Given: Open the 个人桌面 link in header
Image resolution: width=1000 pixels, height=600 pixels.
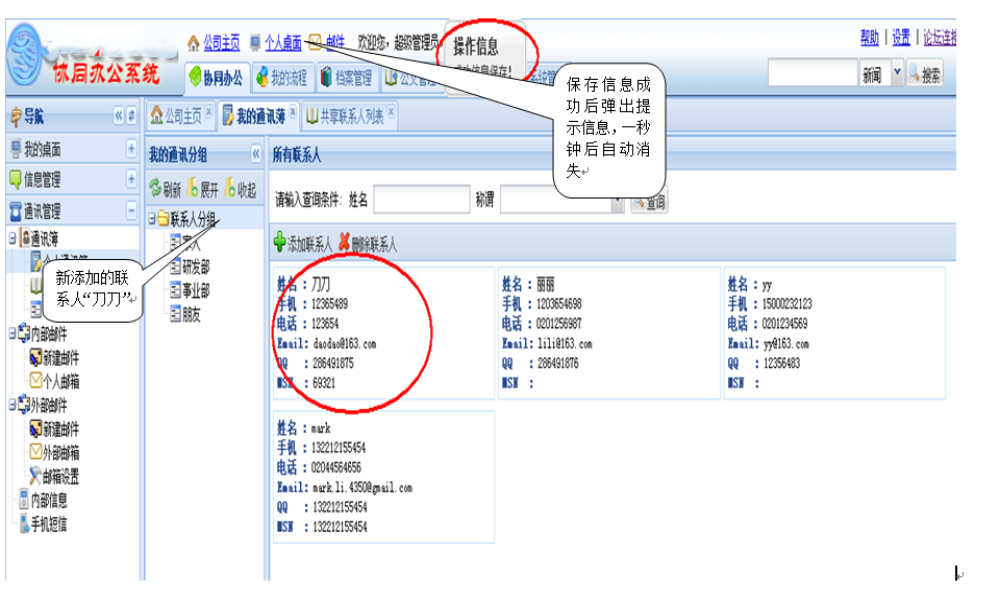Looking at the screenshot, I should click(283, 43).
